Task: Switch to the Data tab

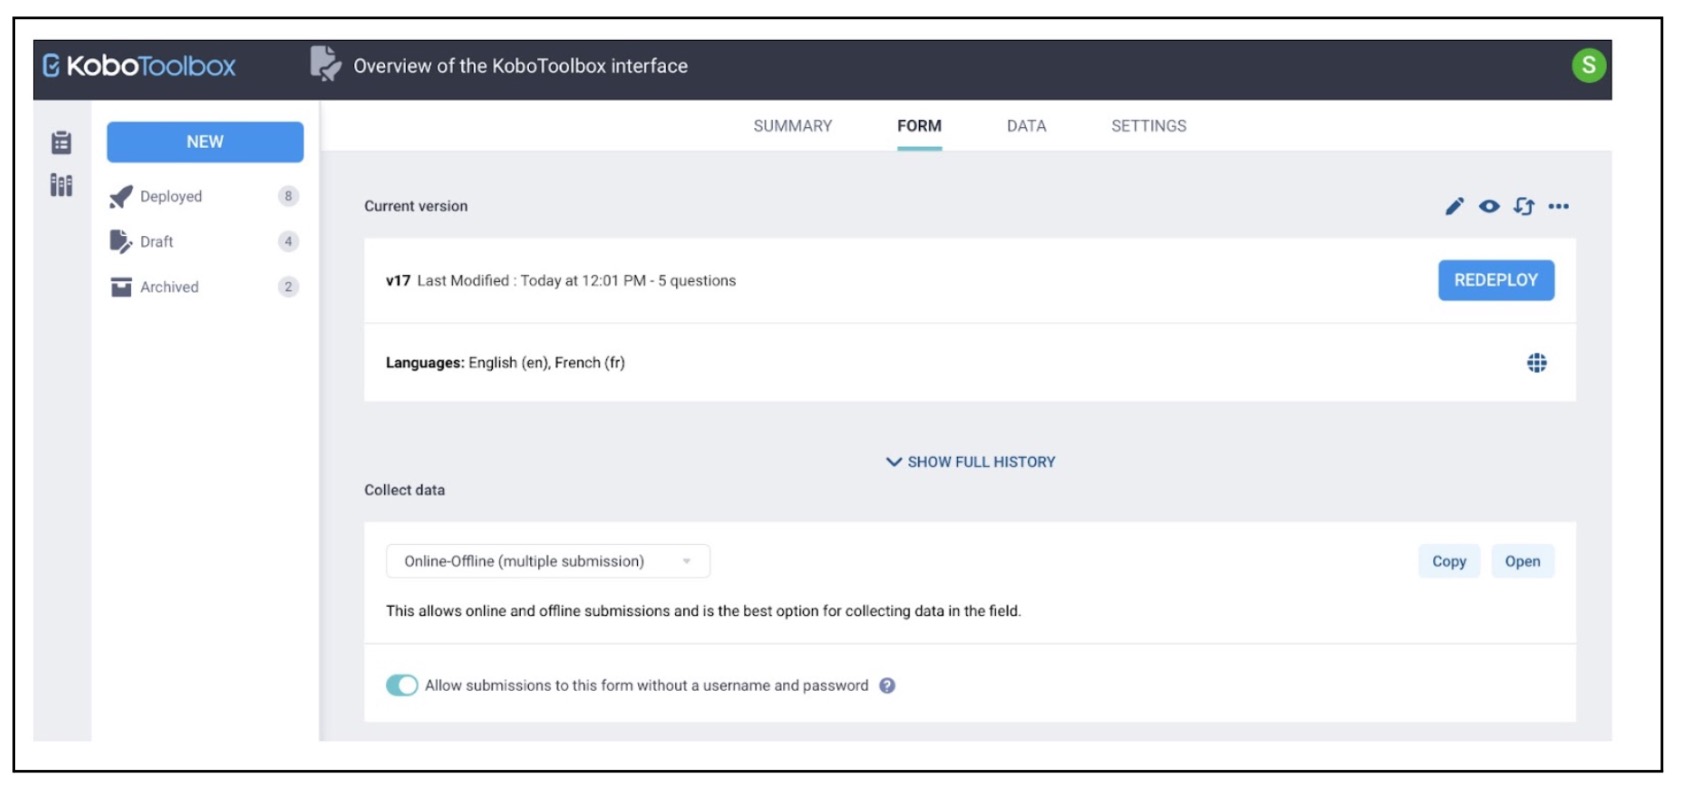Action: coord(1026,126)
